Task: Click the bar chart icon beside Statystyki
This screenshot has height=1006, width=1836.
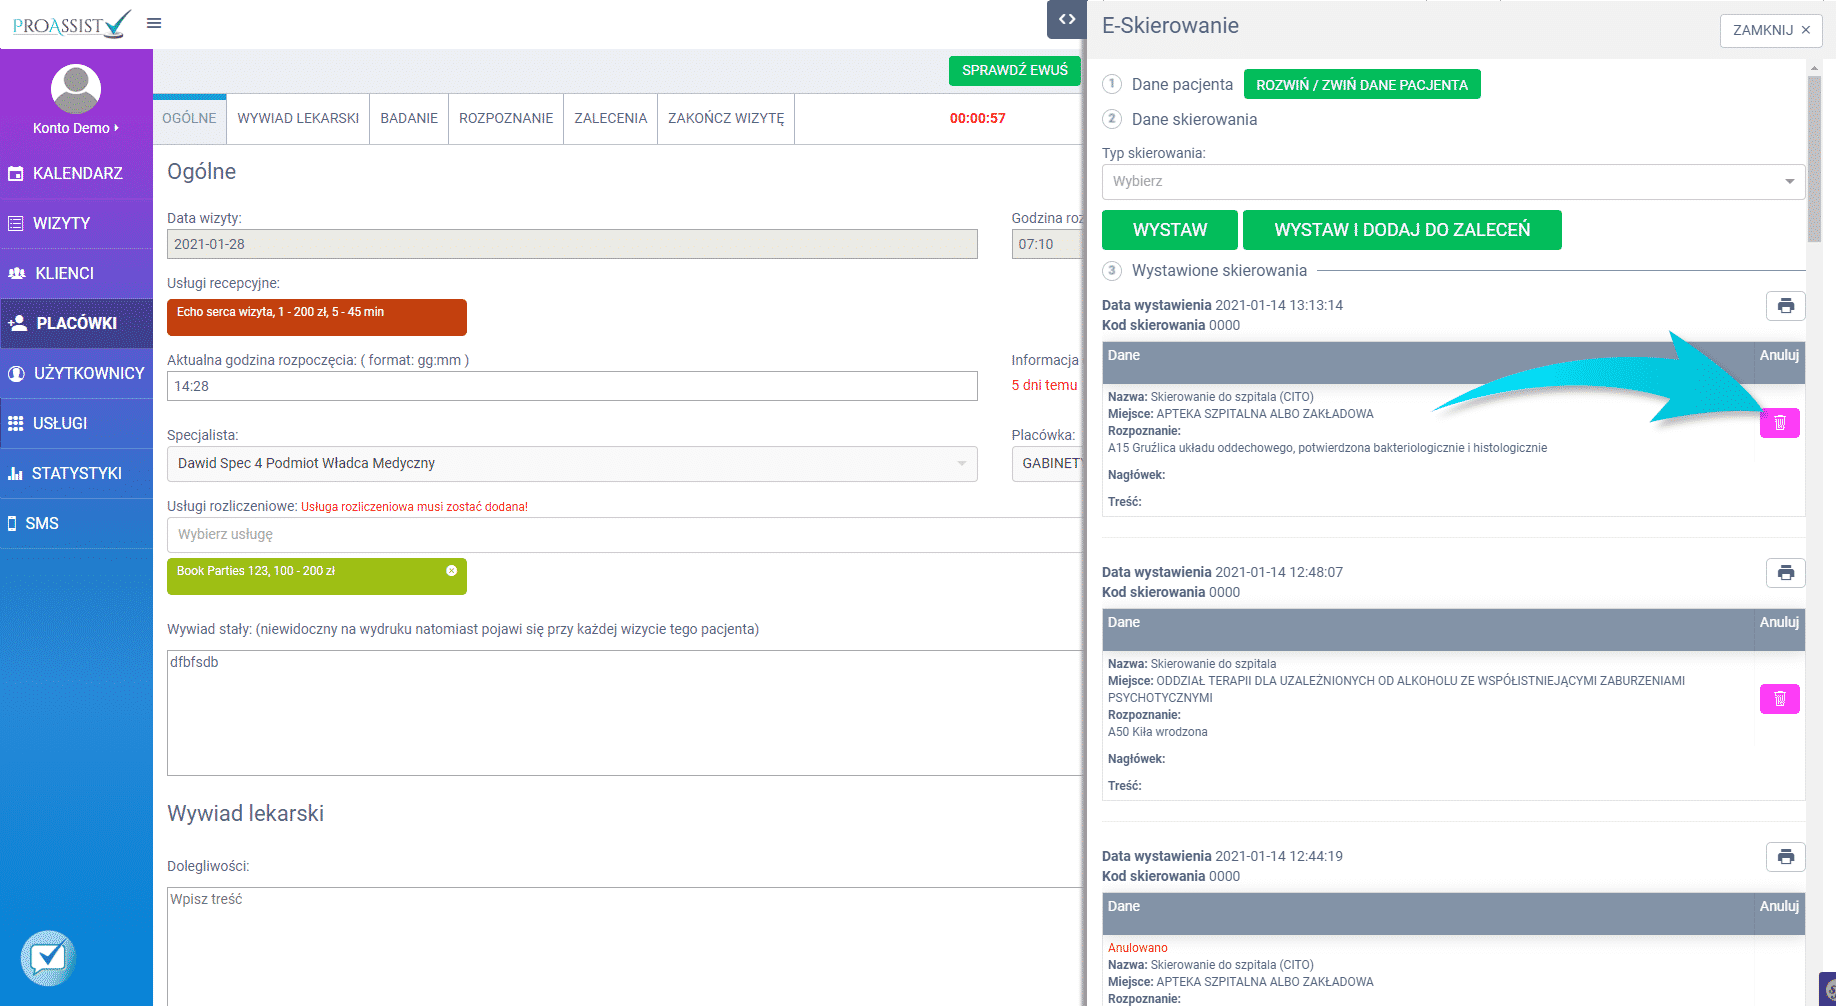Action: [x=15, y=473]
